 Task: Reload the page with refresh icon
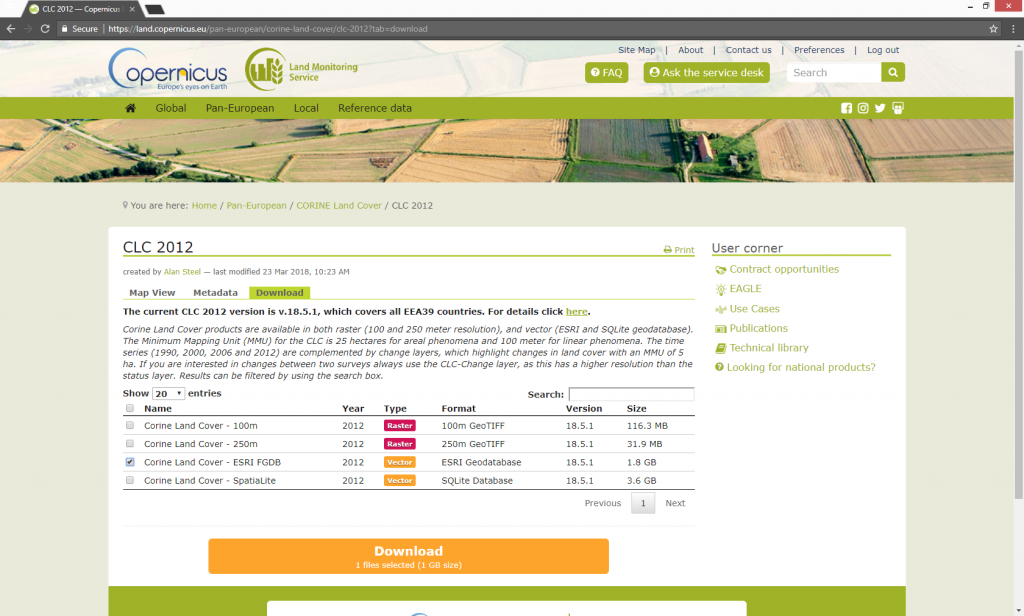click(x=45, y=29)
